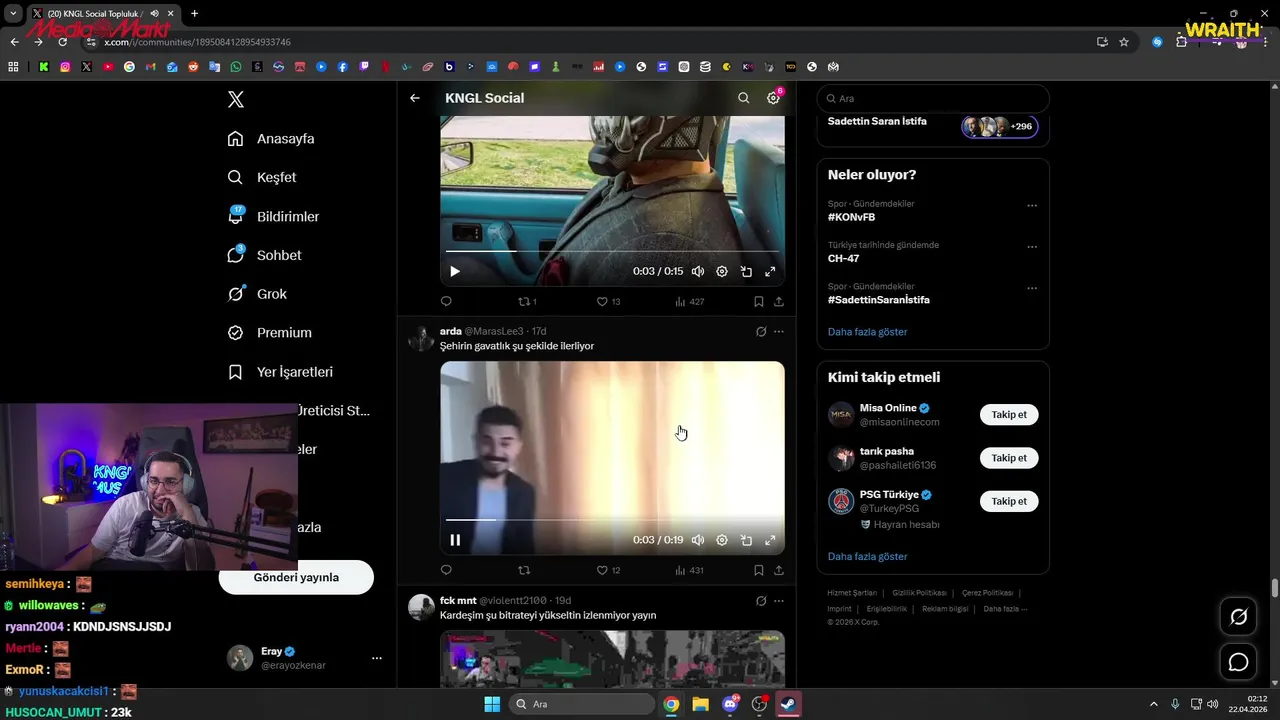Open more options on fck mnt post

(779, 601)
